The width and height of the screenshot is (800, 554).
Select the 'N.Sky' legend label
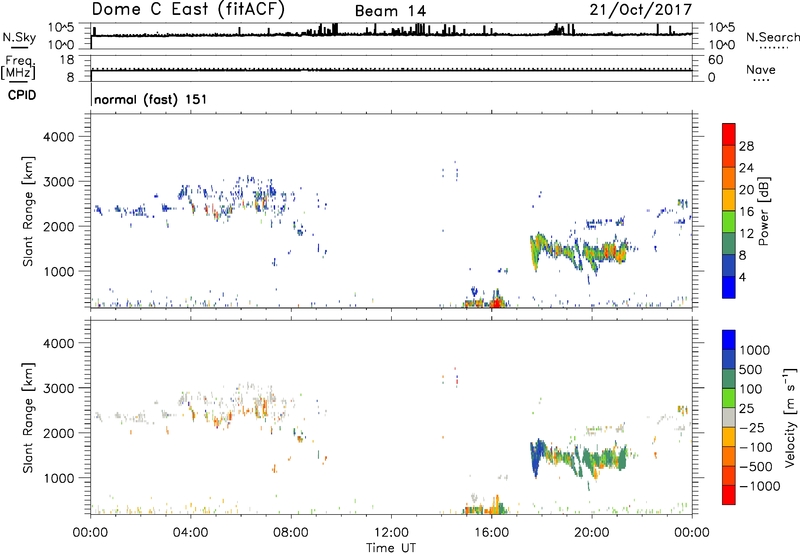19,37
